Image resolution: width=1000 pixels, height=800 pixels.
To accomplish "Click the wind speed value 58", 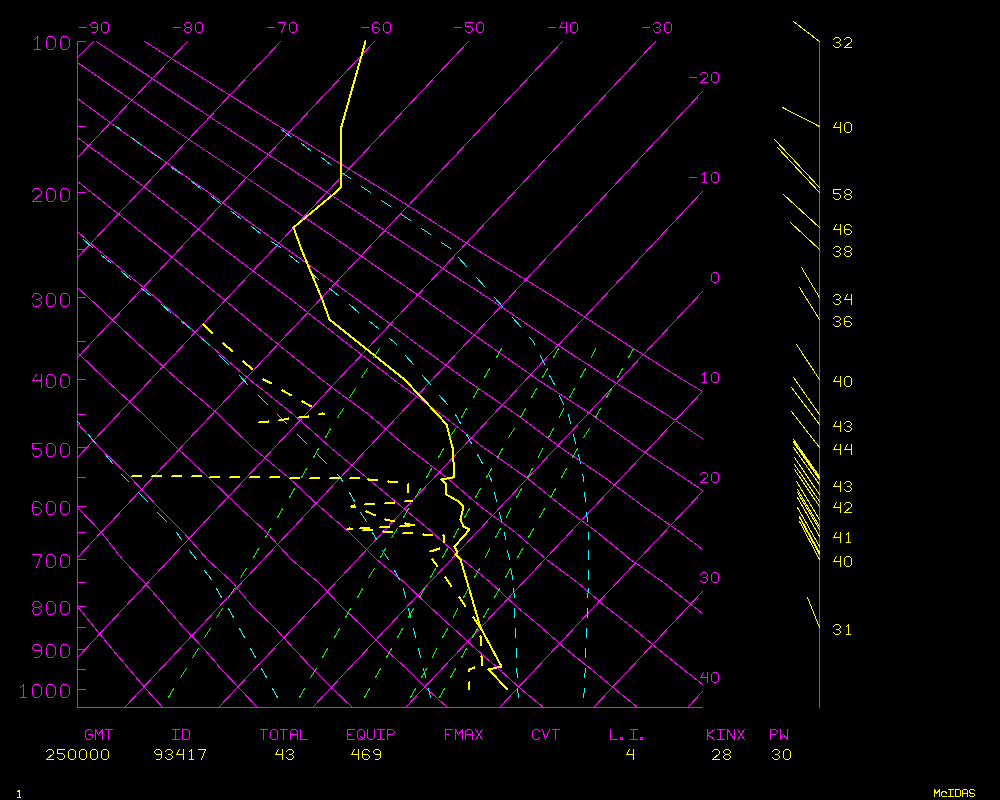I will [842, 194].
